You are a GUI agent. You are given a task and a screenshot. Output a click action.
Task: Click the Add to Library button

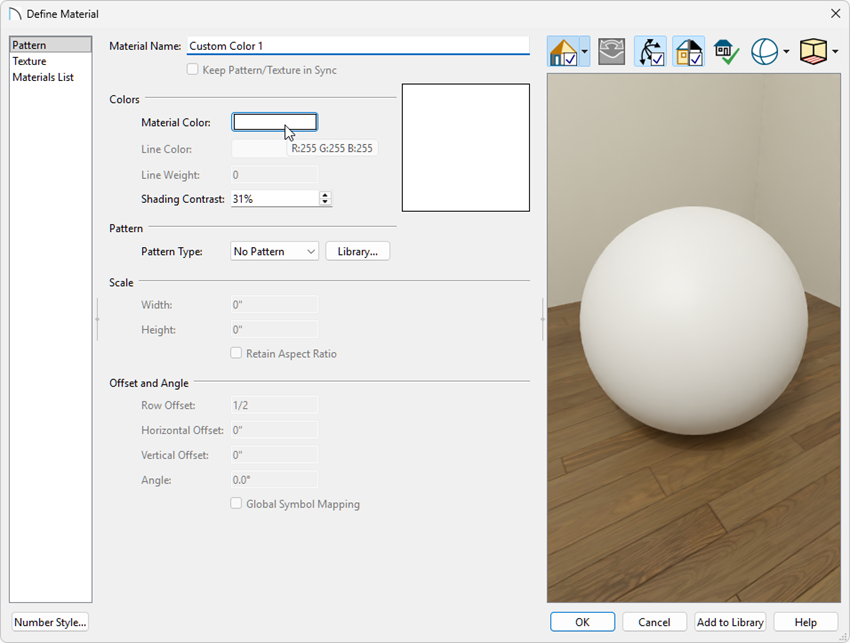(x=730, y=621)
